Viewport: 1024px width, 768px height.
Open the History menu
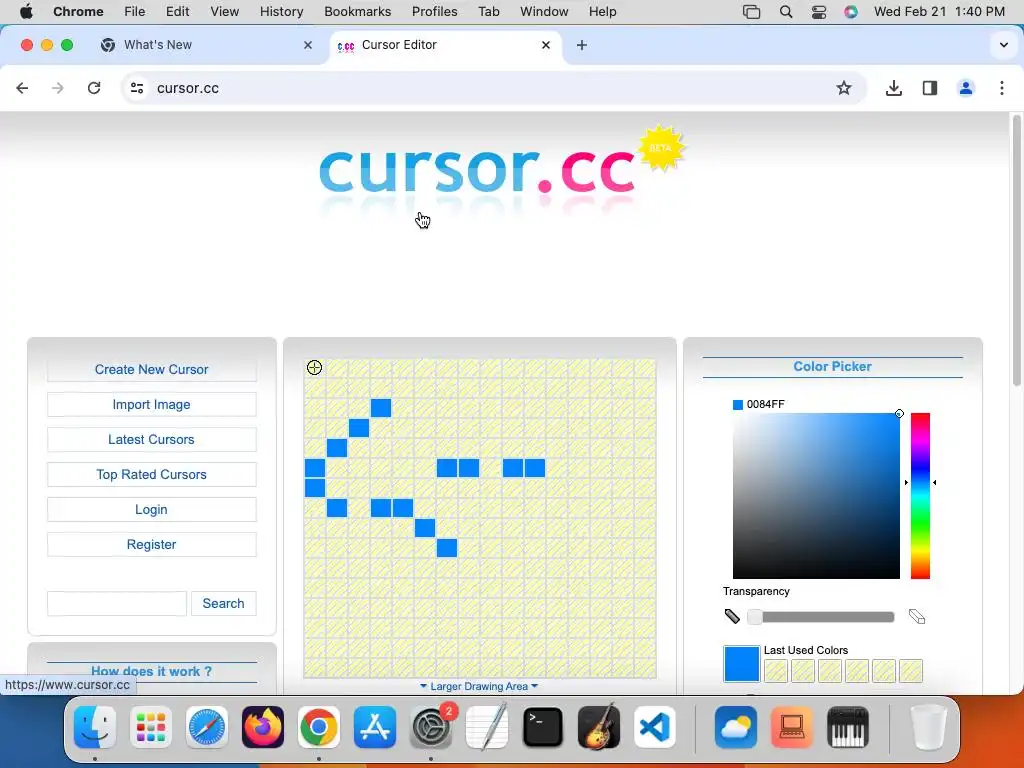(x=281, y=12)
